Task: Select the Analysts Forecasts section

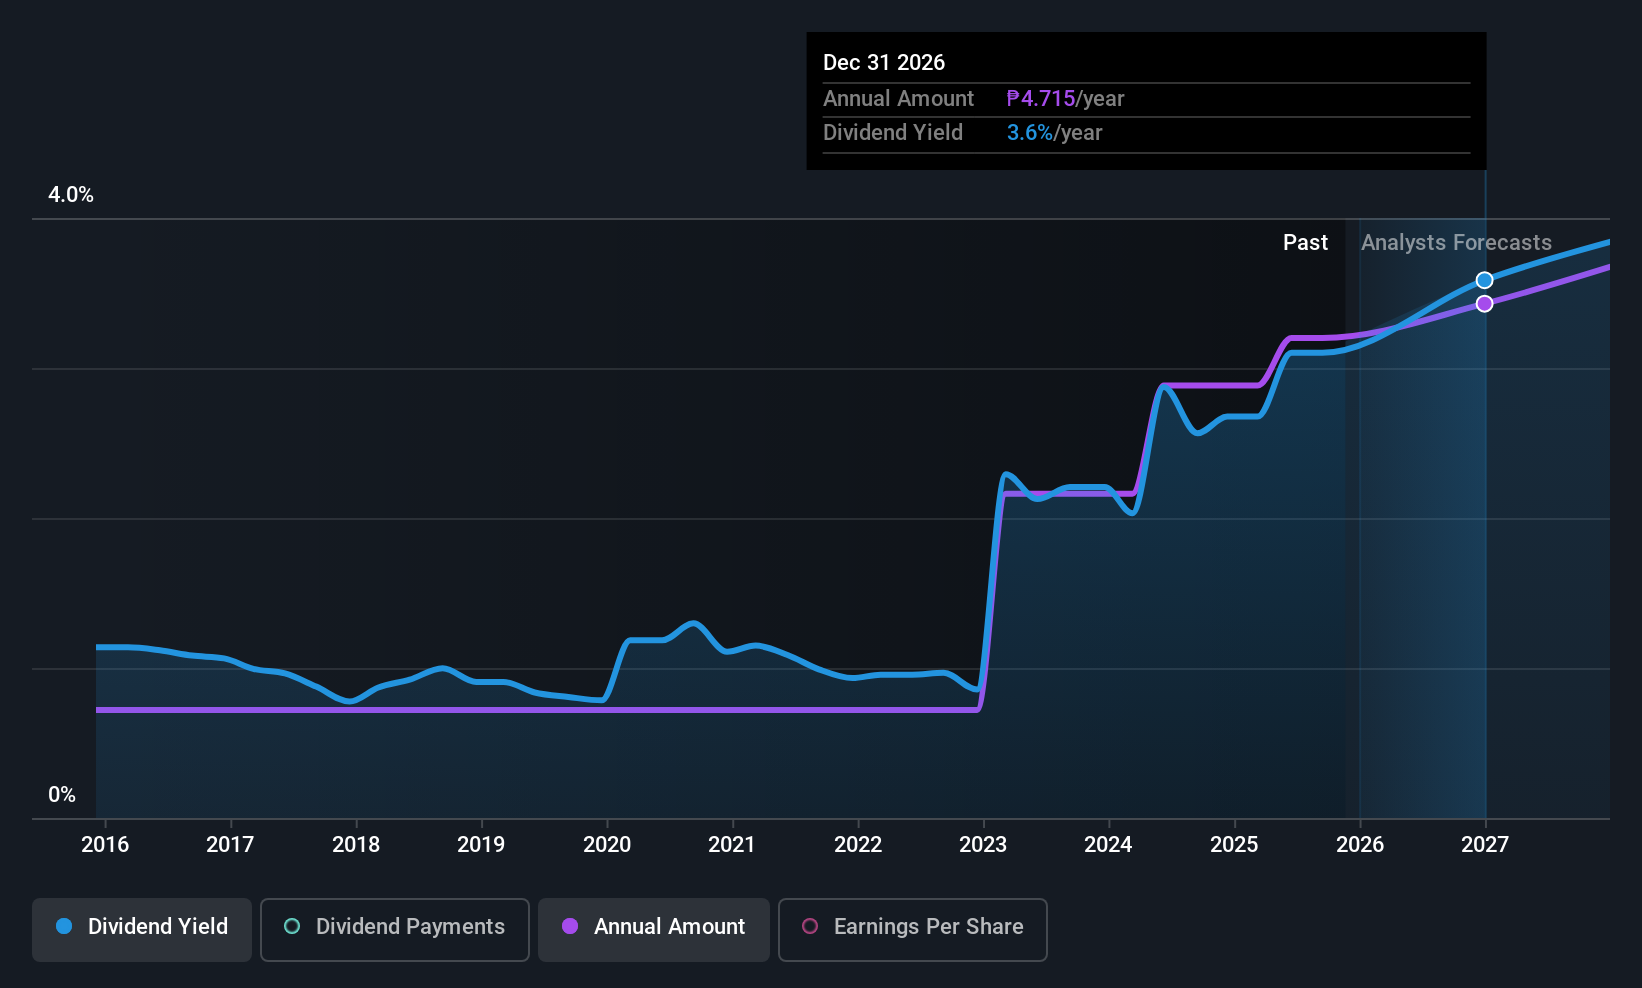Action: pyautogui.click(x=1456, y=242)
